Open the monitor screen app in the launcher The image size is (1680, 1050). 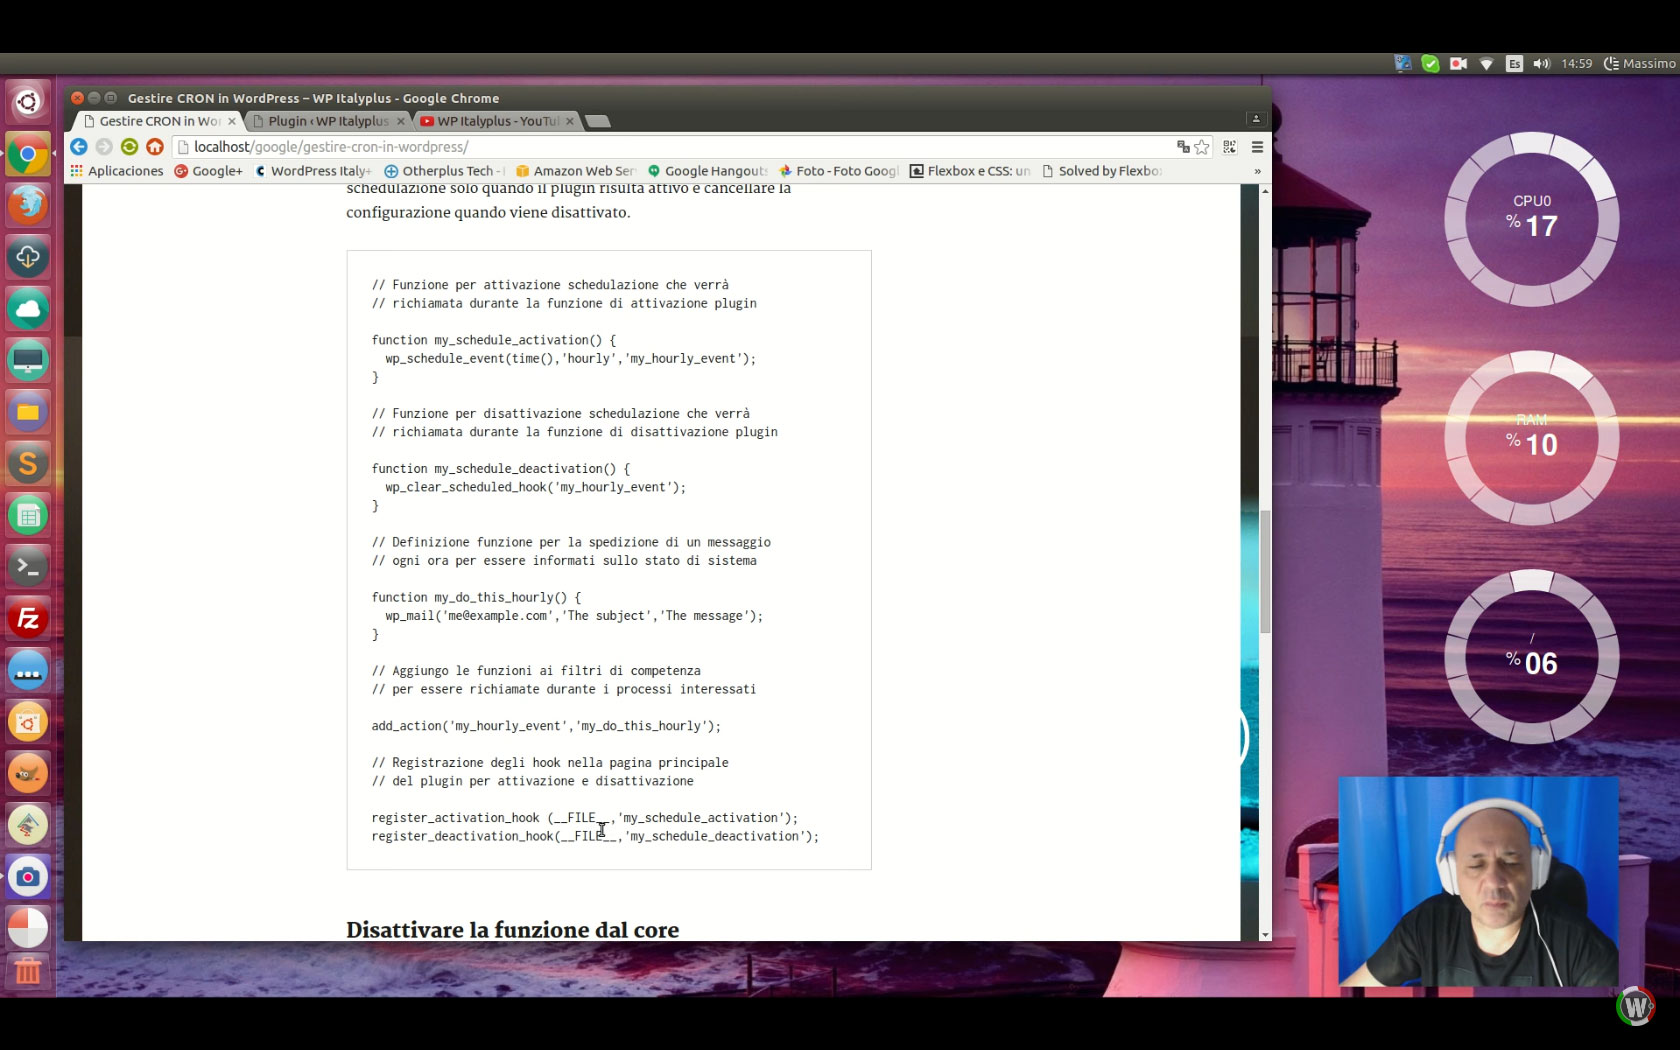click(x=28, y=360)
